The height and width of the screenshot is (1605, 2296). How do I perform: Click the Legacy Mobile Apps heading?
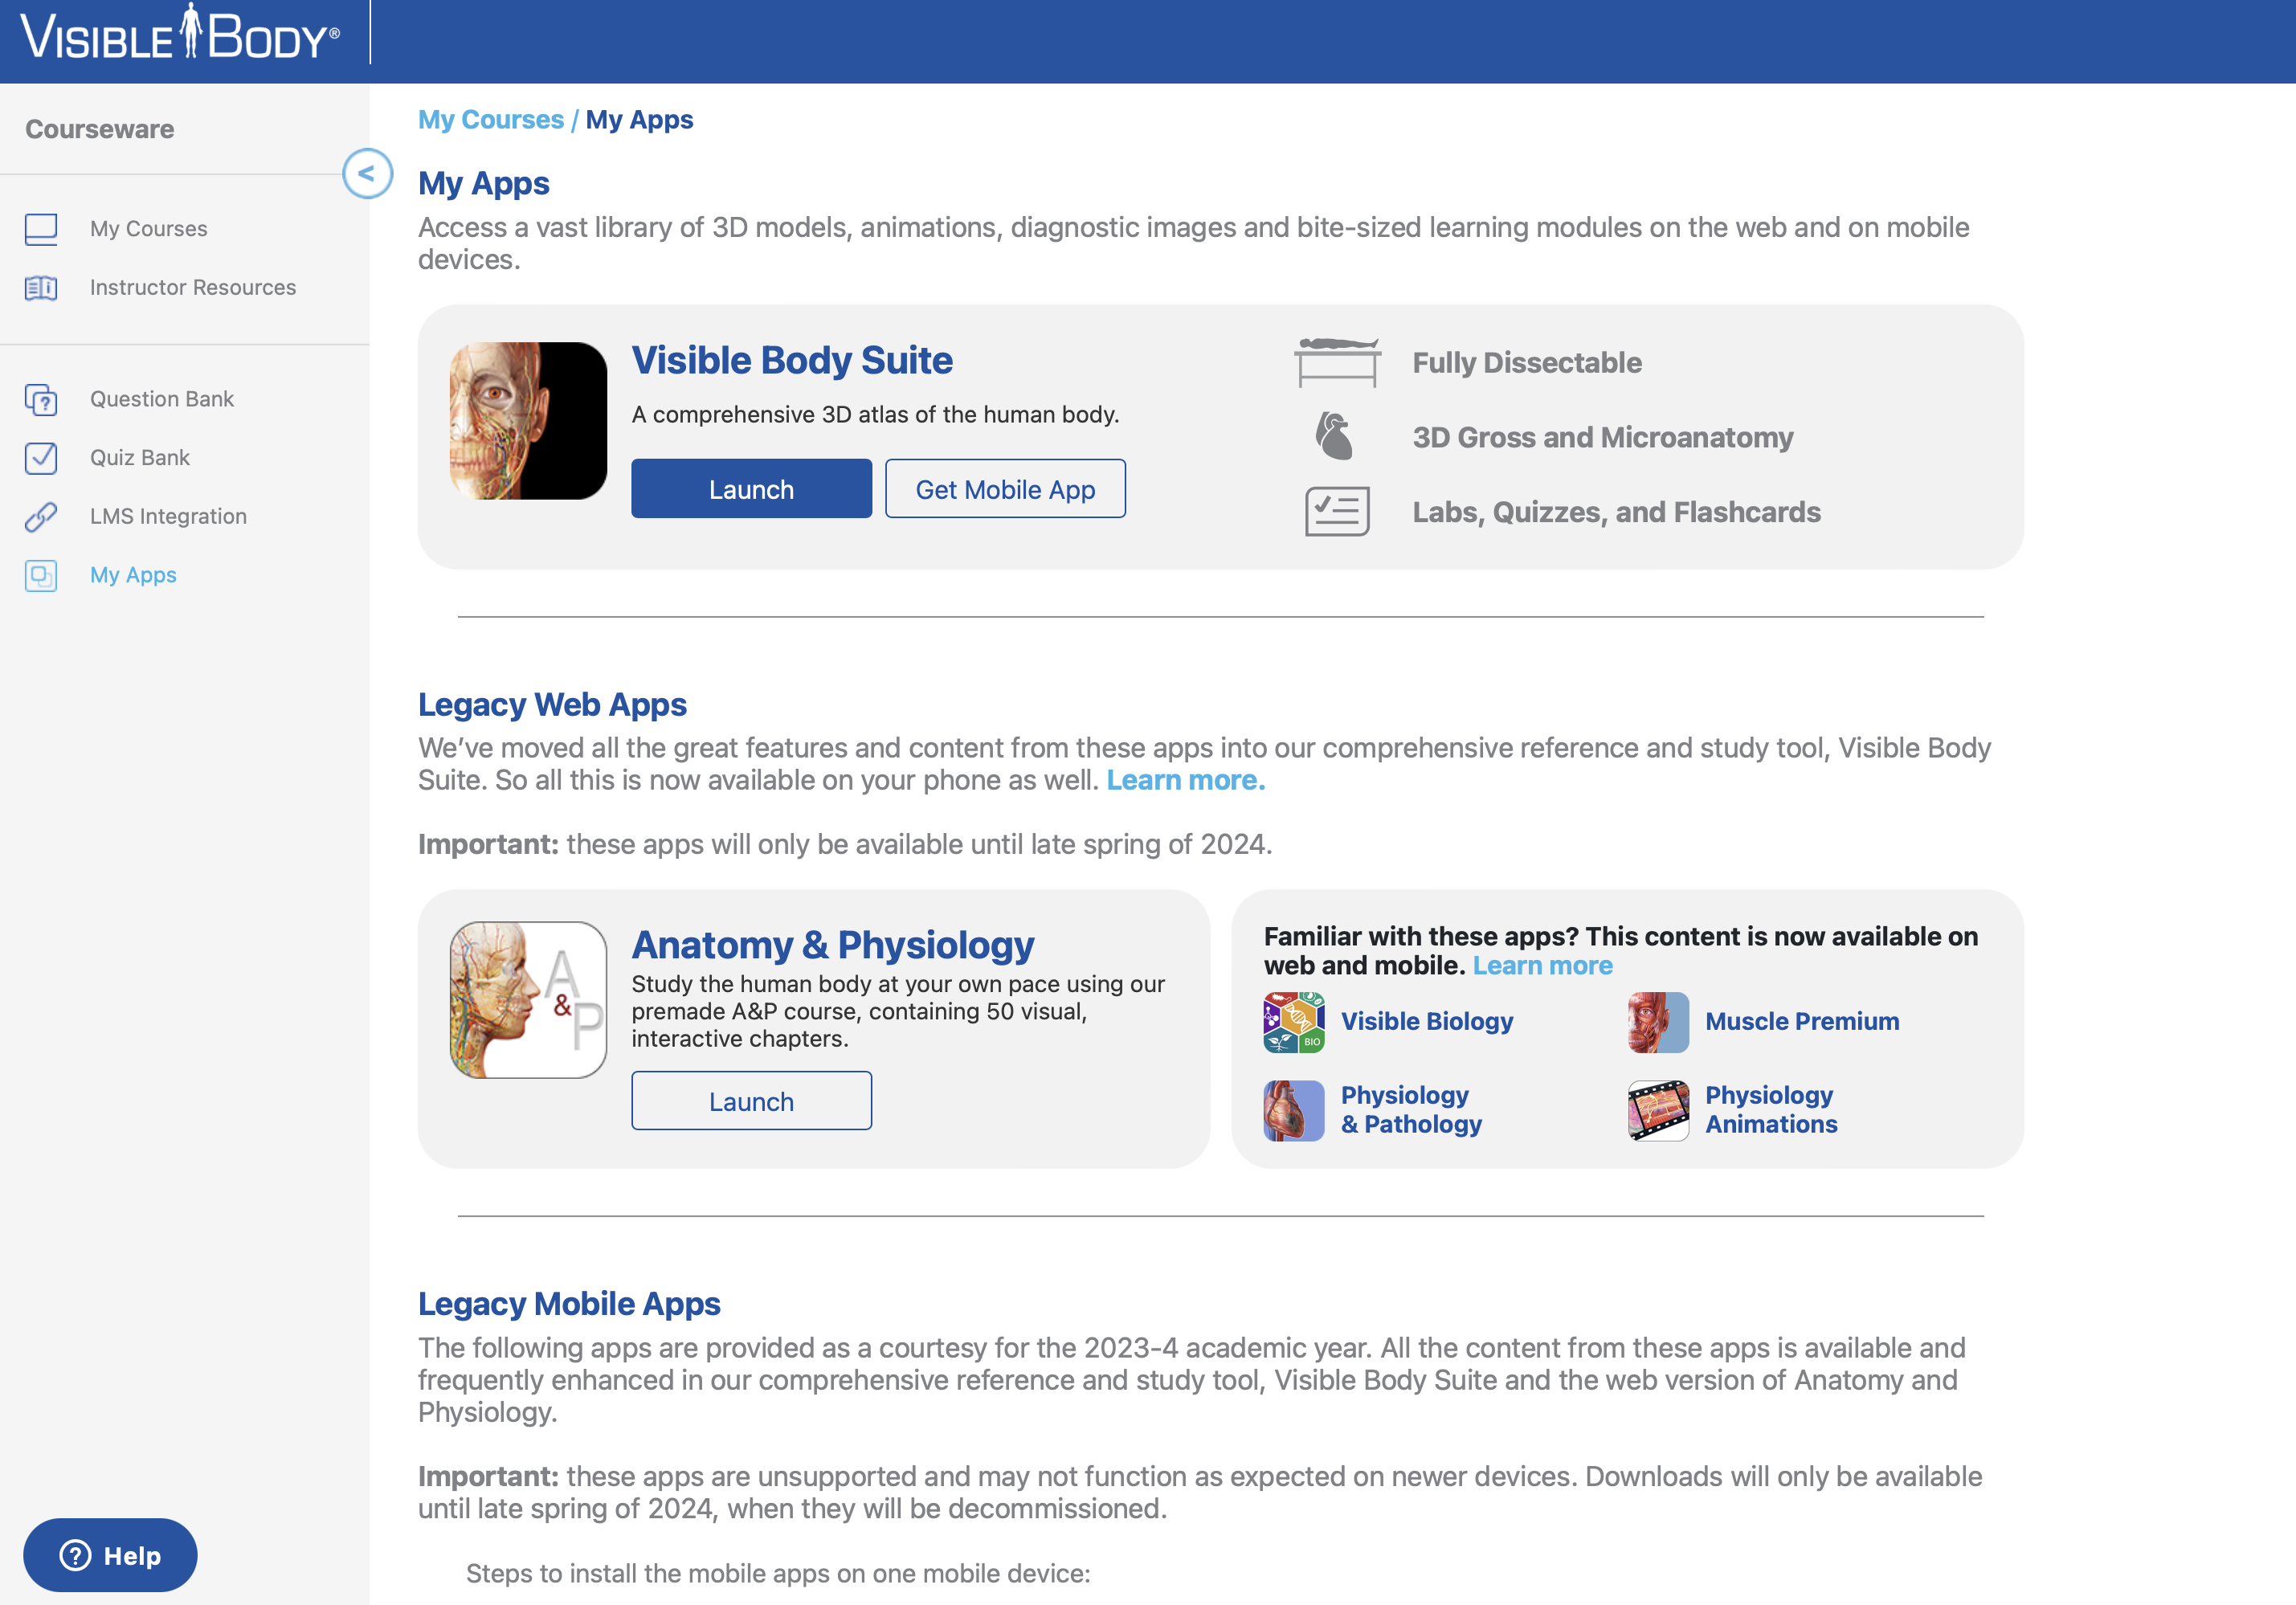click(569, 1304)
